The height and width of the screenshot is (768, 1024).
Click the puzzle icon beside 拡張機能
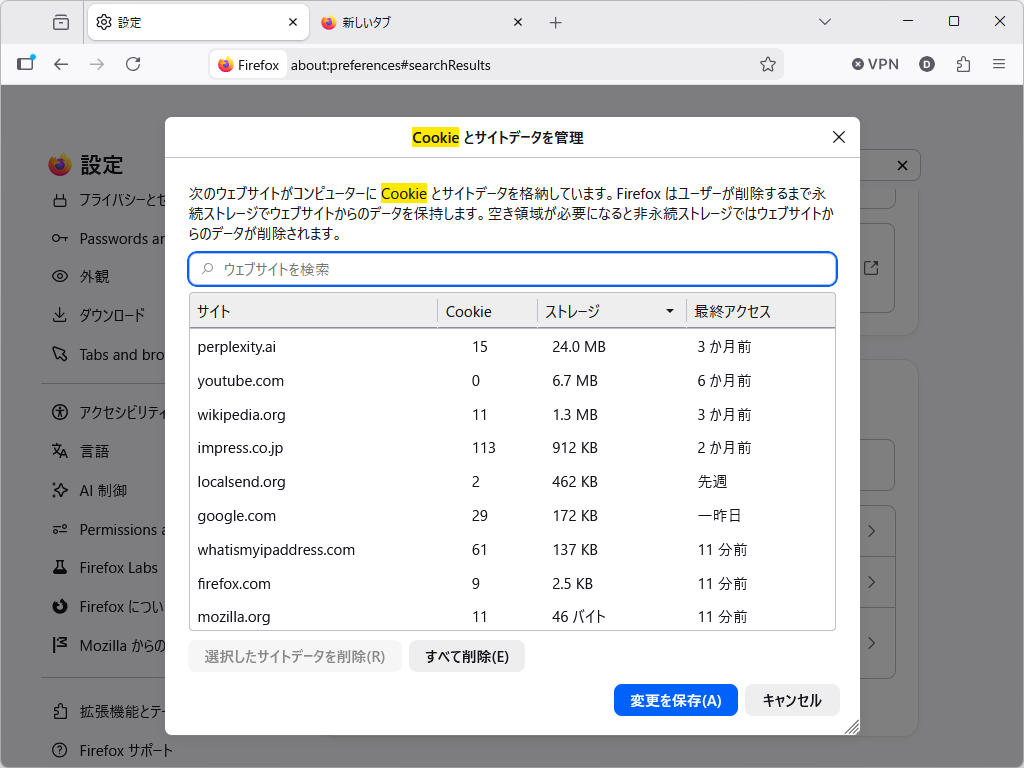[x=60, y=711]
